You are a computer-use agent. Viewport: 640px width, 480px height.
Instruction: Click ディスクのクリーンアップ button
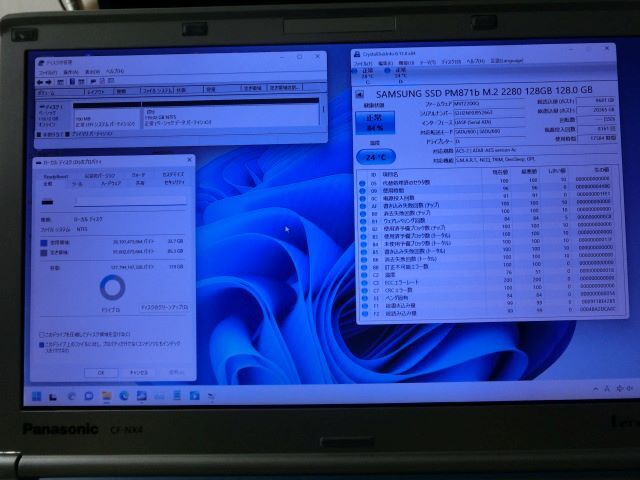[164, 307]
